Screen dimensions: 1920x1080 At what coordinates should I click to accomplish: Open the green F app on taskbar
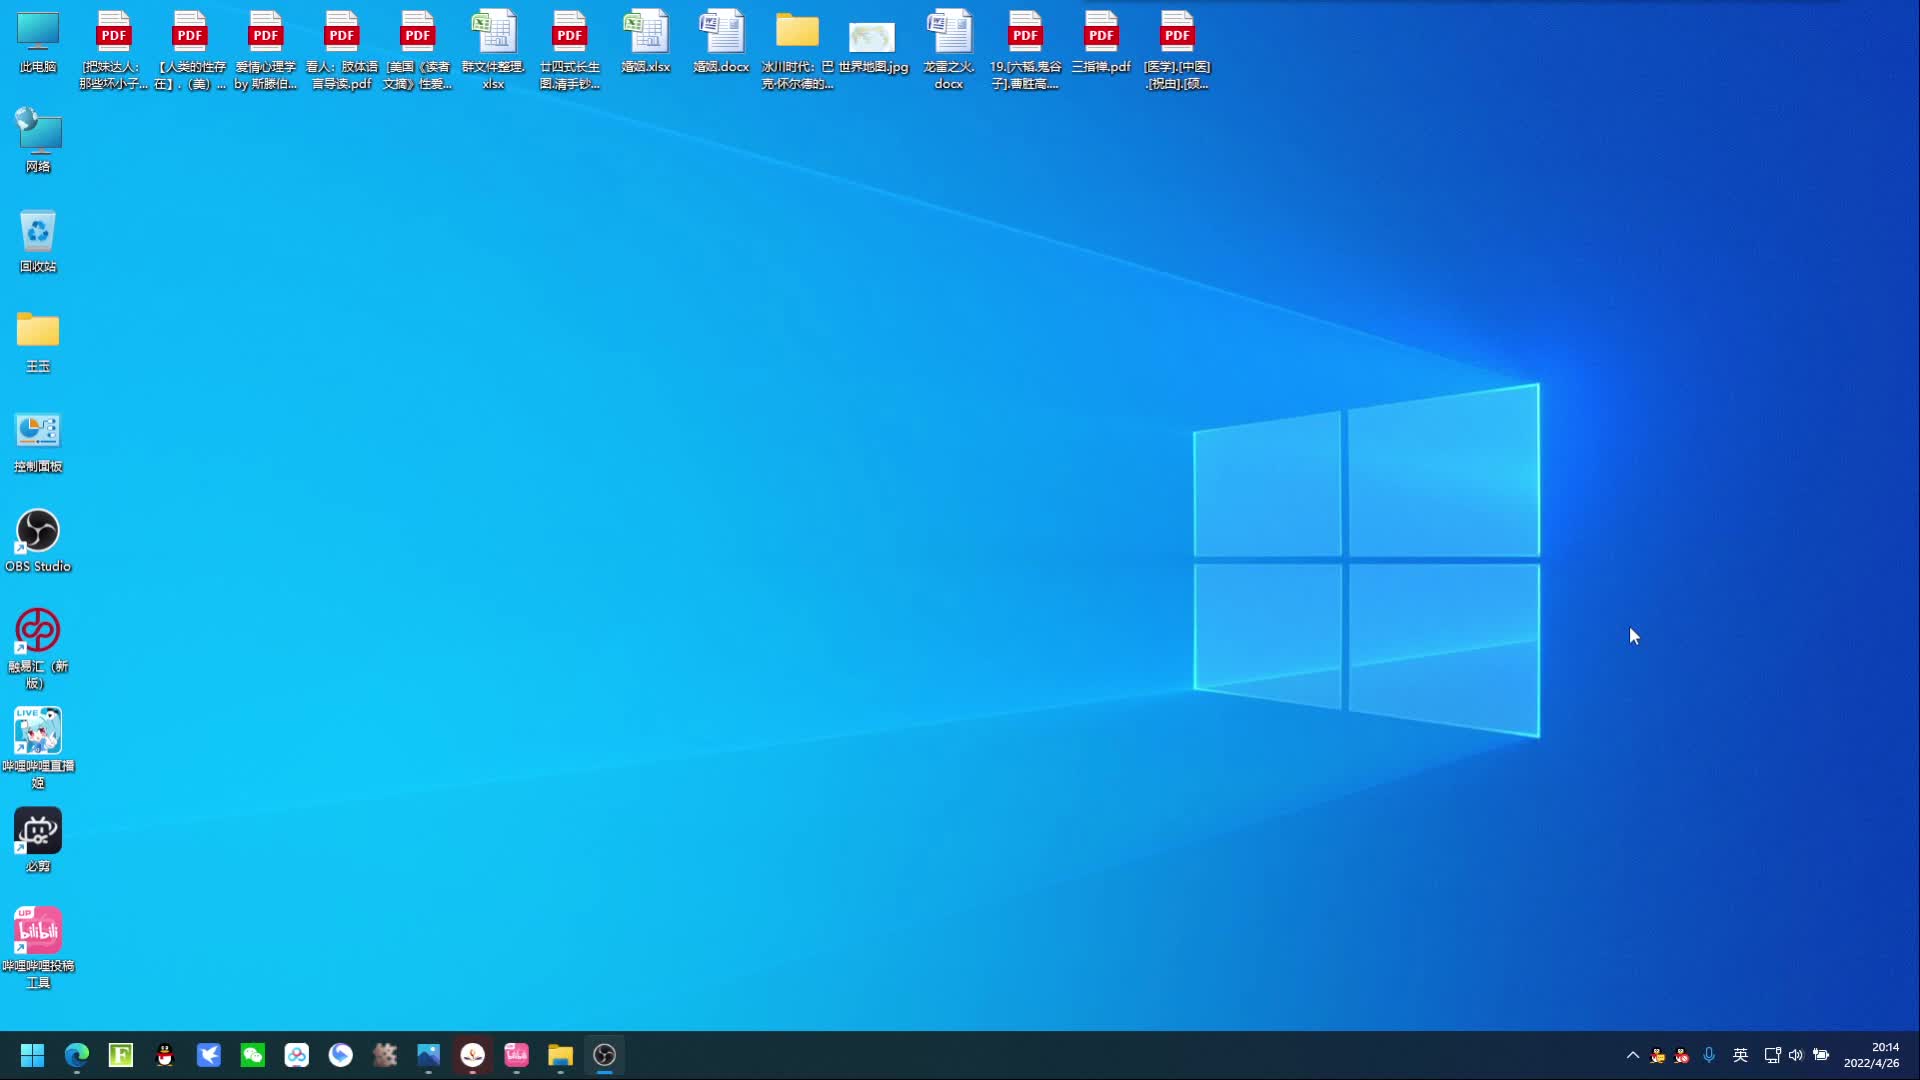[121, 1055]
